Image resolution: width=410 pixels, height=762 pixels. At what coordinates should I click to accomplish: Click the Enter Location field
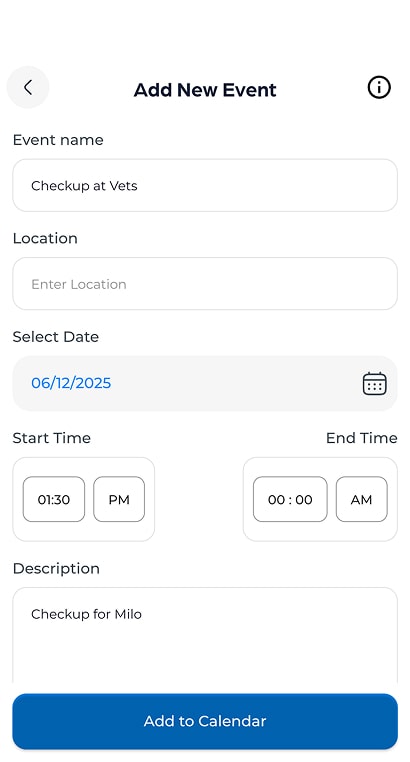click(x=205, y=284)
